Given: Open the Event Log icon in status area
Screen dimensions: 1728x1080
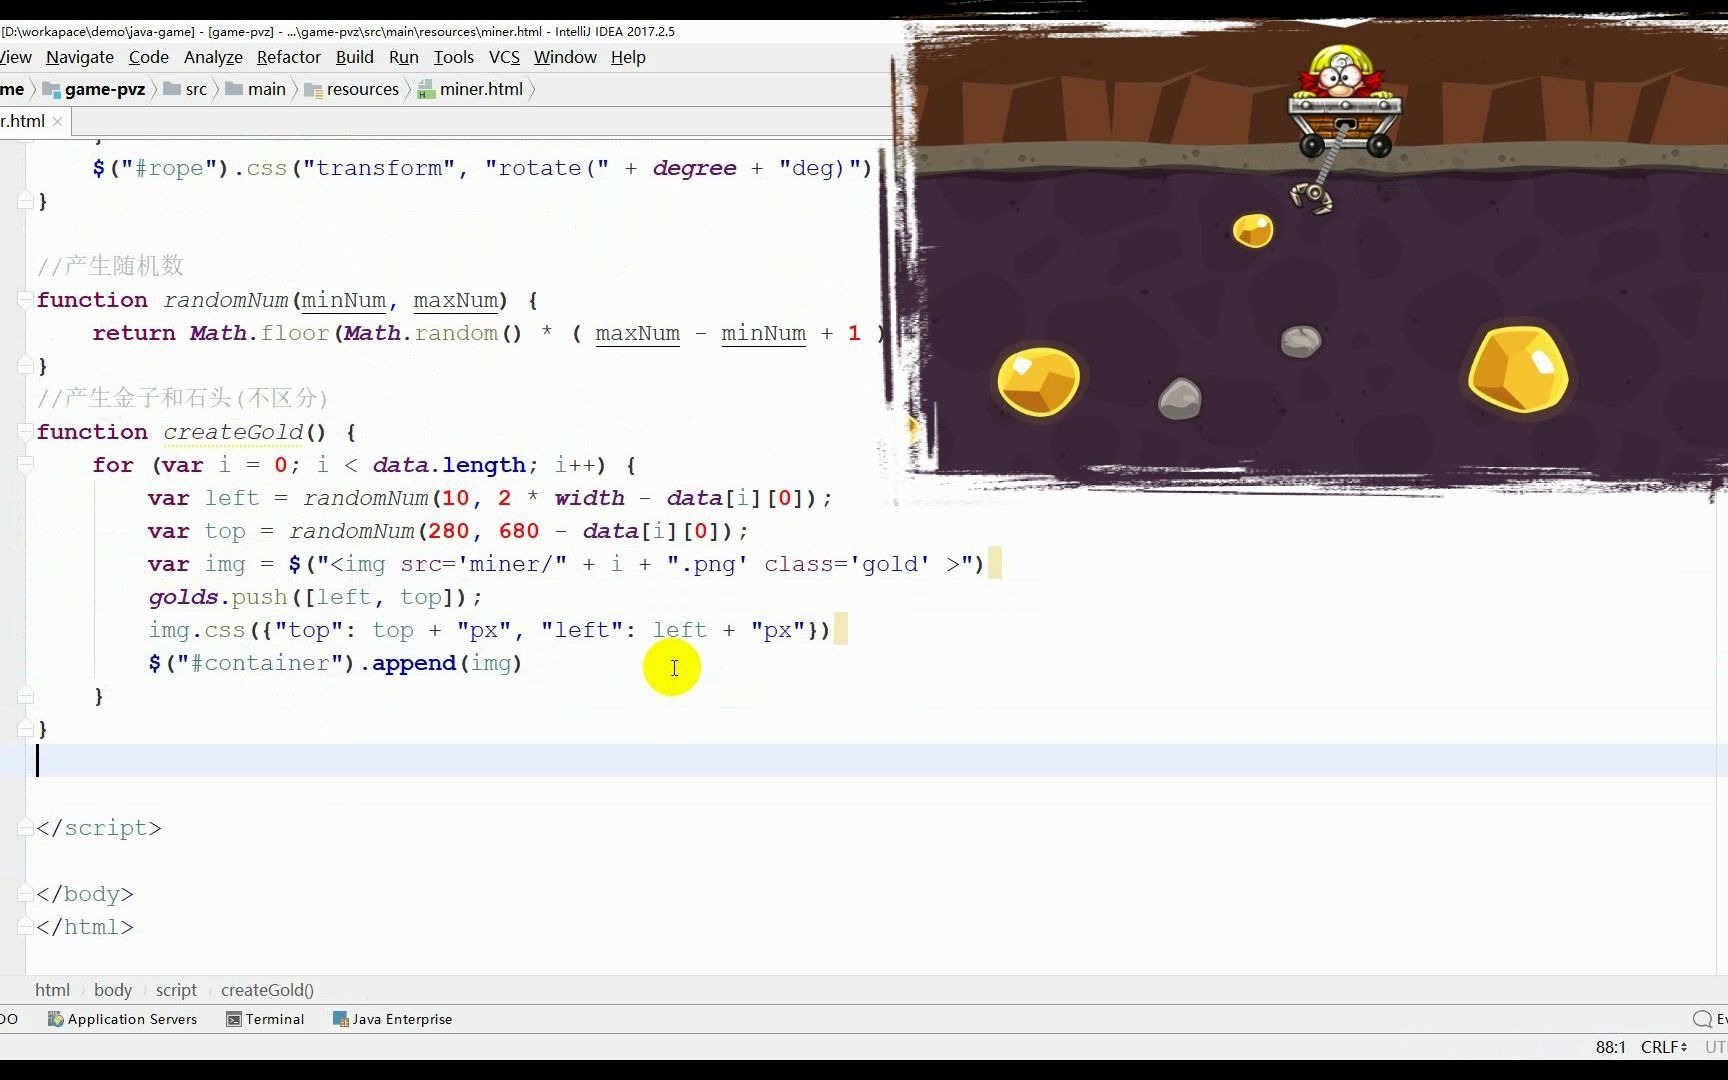Looking at the screenshot, I should (x=1702, y=1019).
